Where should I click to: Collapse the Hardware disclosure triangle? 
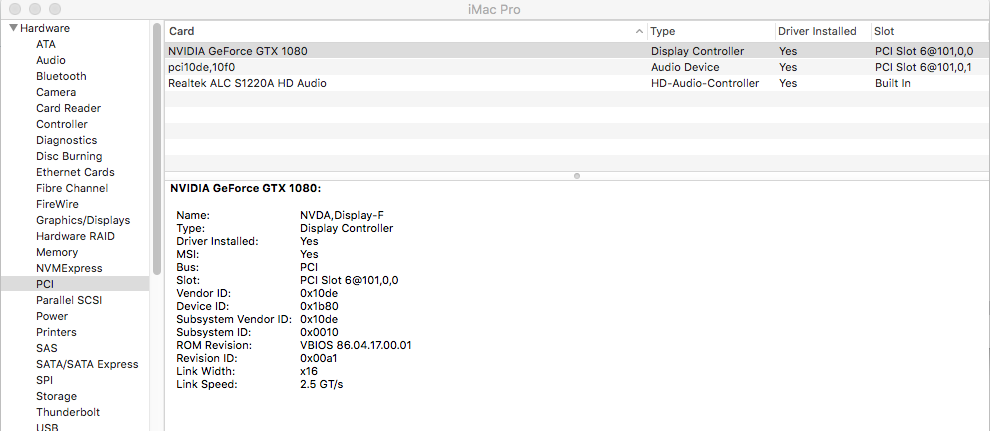[13, 28]
